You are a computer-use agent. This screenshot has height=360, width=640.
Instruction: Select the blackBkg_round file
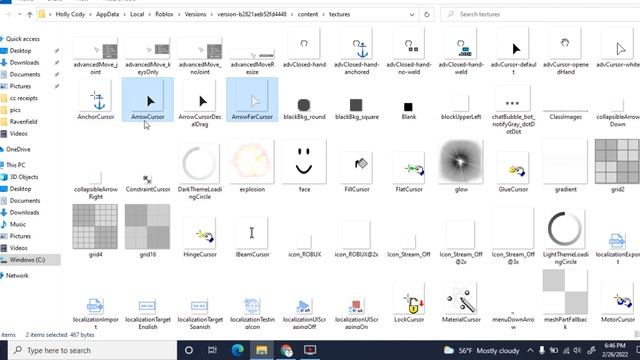tap(304, 108)
